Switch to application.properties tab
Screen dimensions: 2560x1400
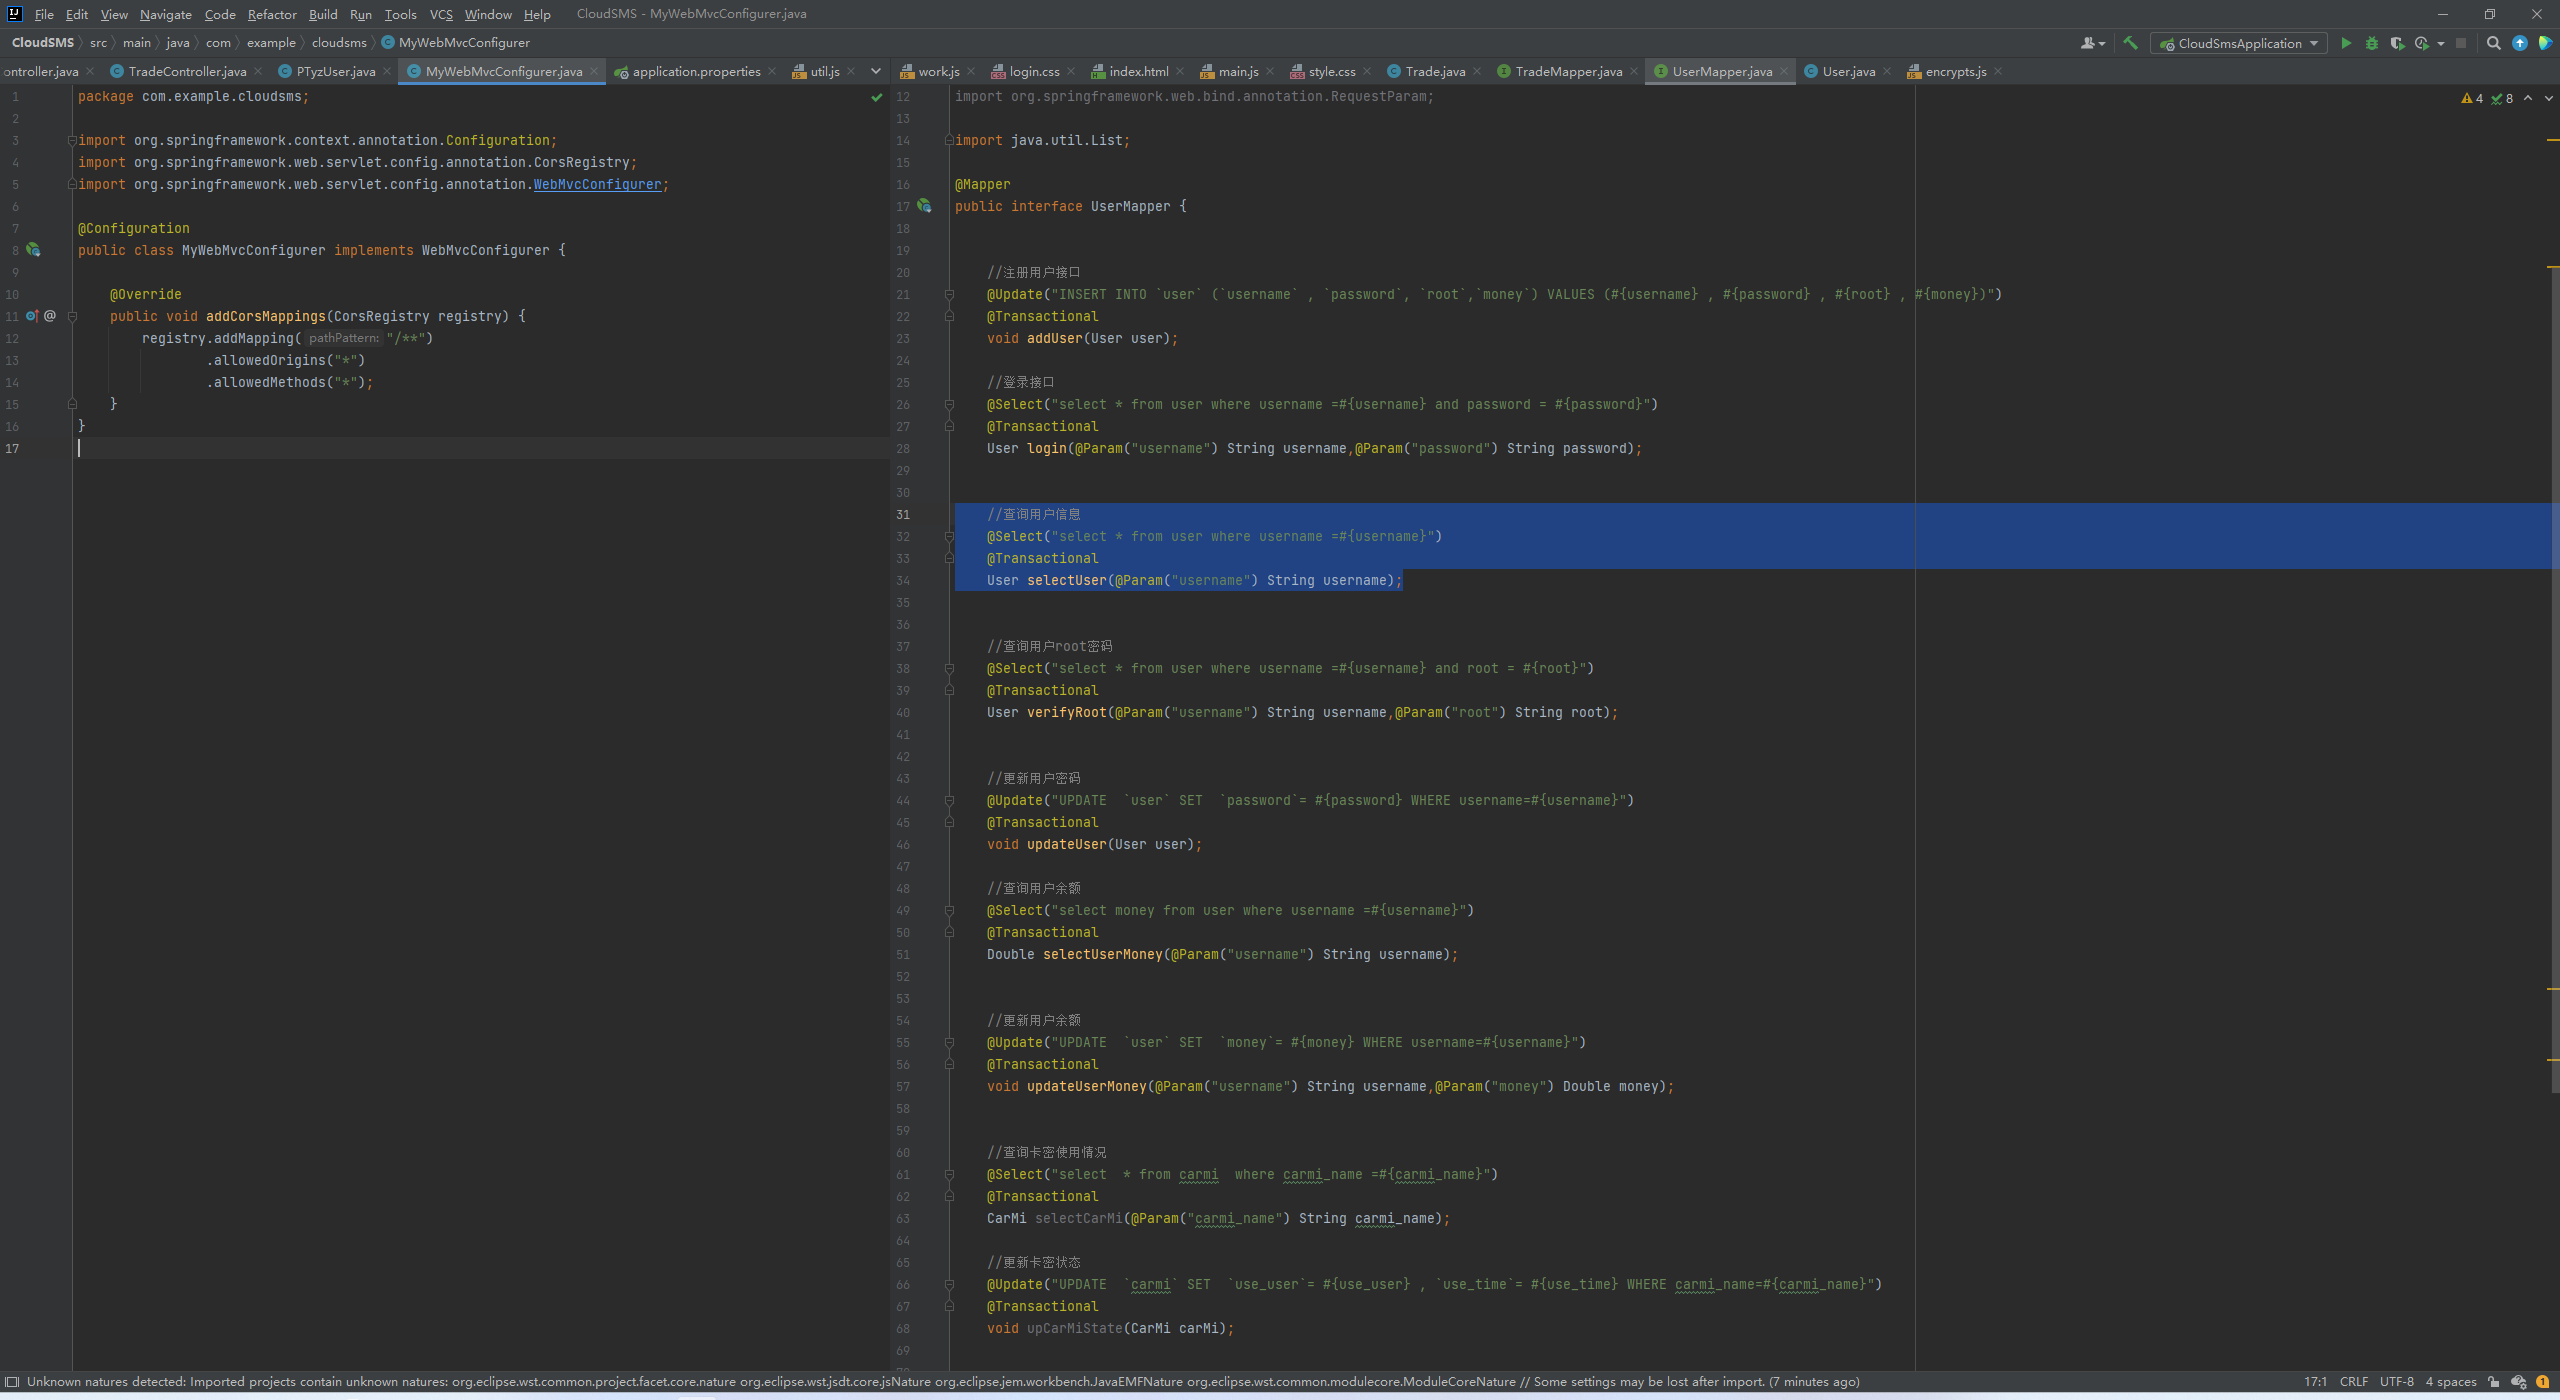[x=695, y=71]
